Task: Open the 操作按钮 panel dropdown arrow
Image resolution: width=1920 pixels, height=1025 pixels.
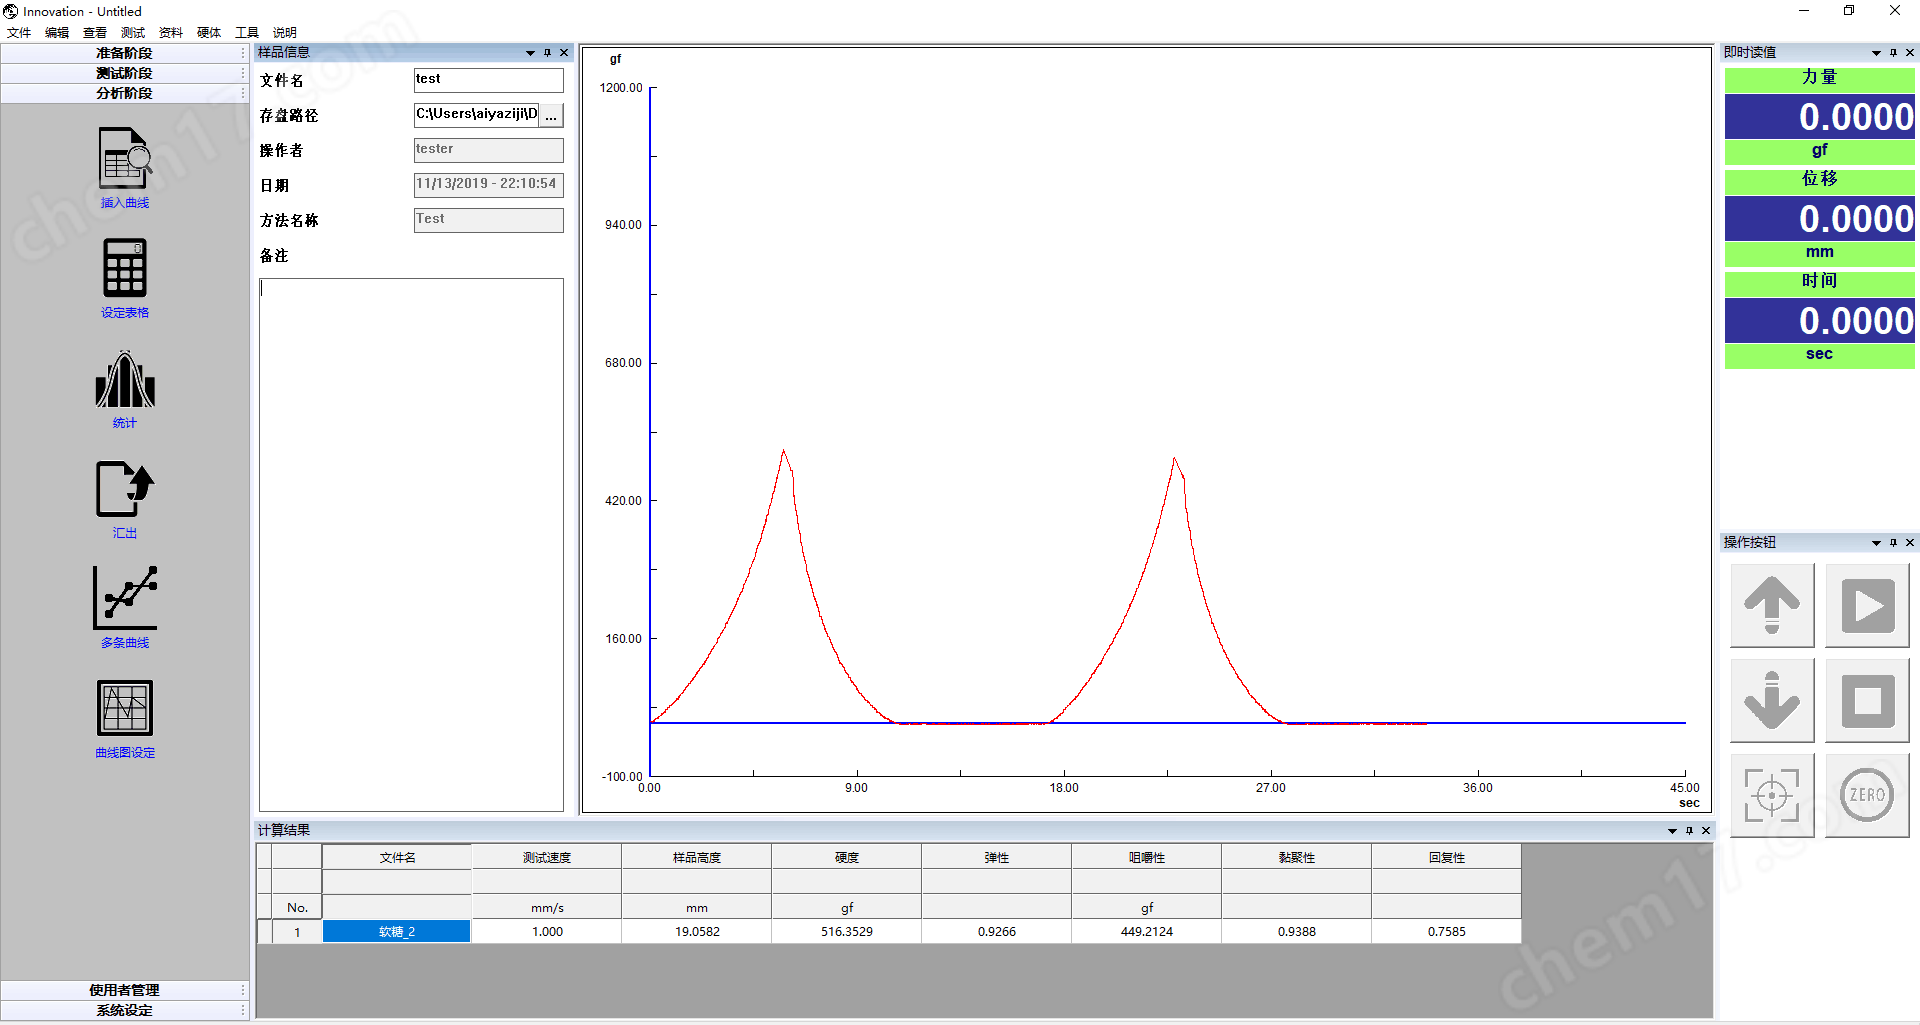Action: (x=1876, y=543)
